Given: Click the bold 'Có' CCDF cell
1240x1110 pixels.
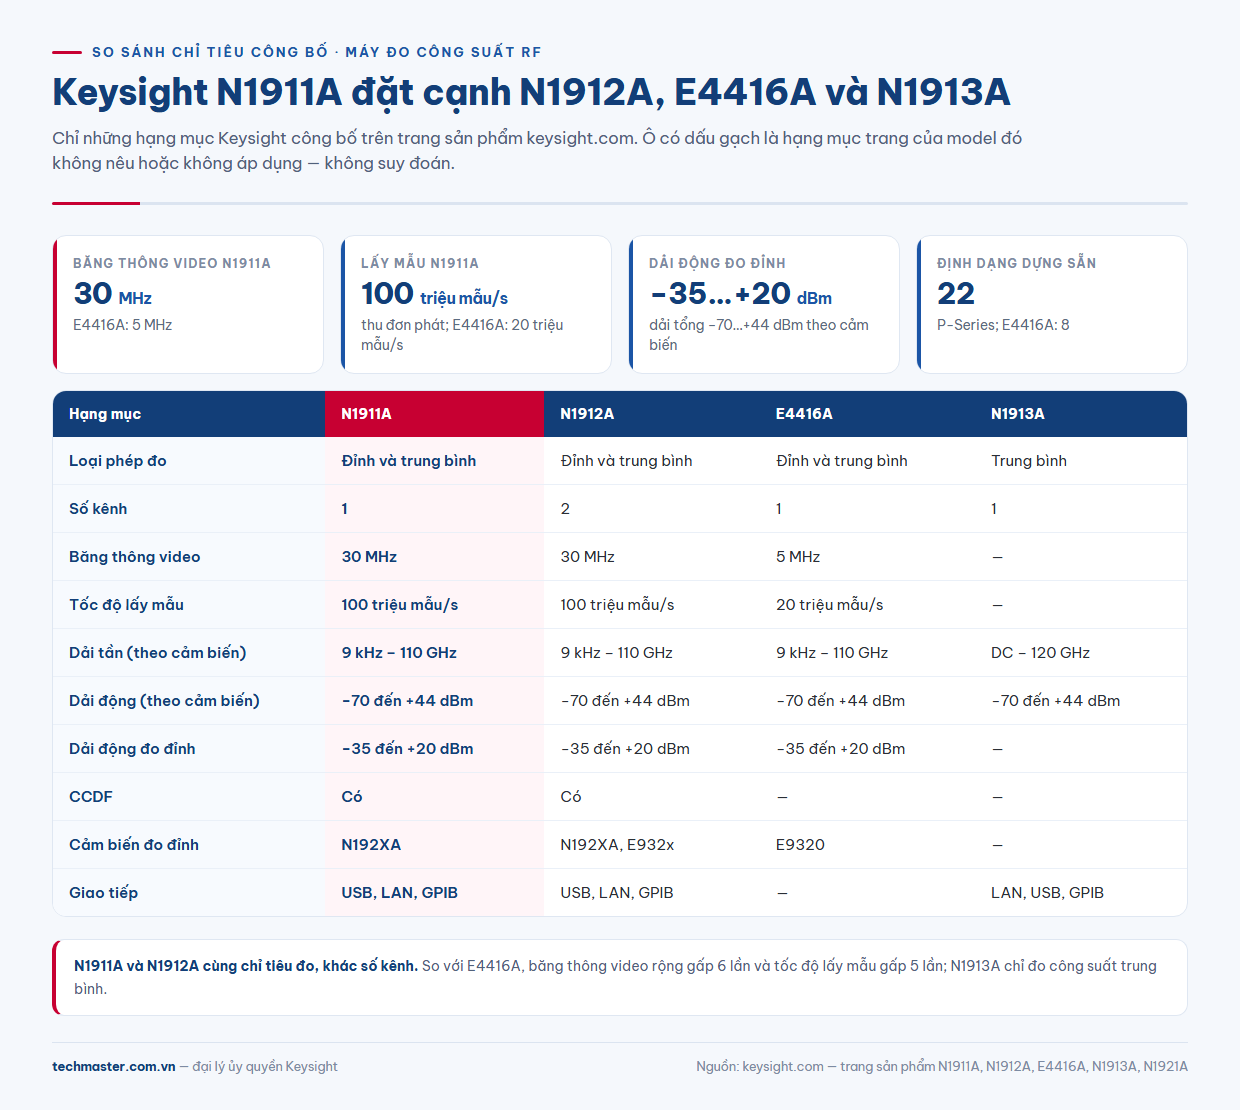Looking at the screenshot, I should 434,797.
